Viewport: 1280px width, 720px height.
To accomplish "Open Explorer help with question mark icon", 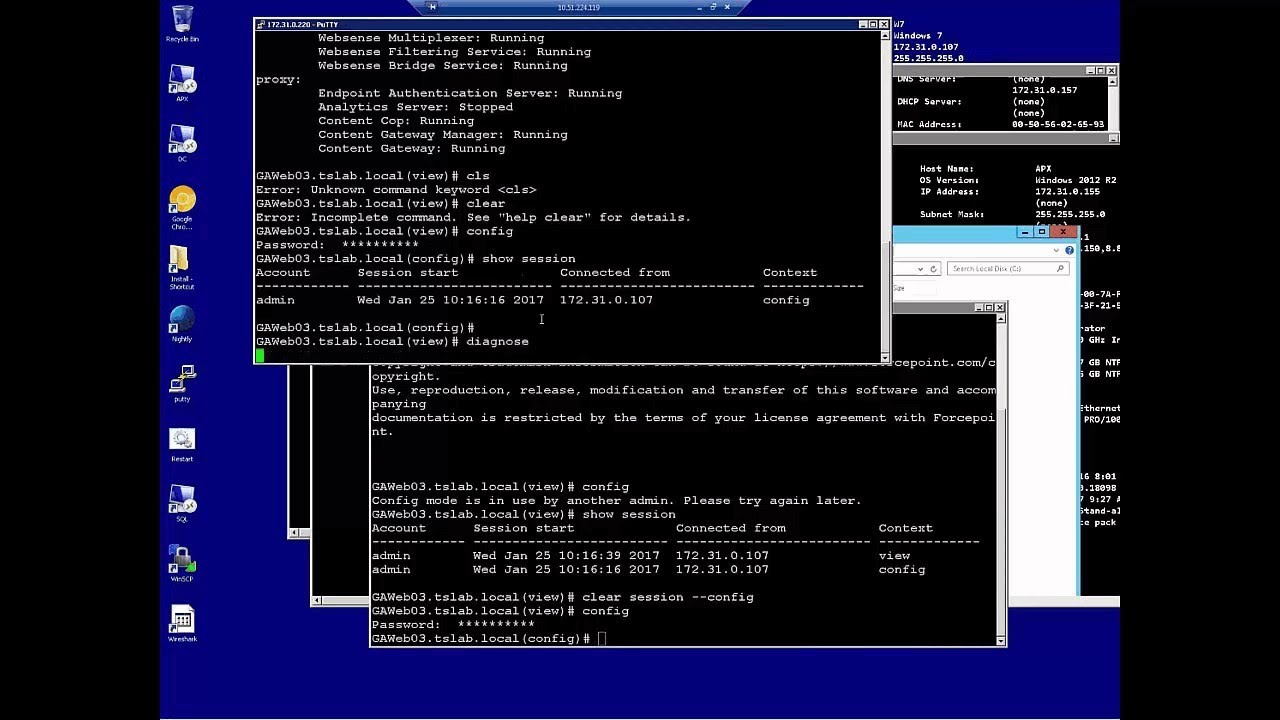I will pyautogui.click(x=1069, y=250).
